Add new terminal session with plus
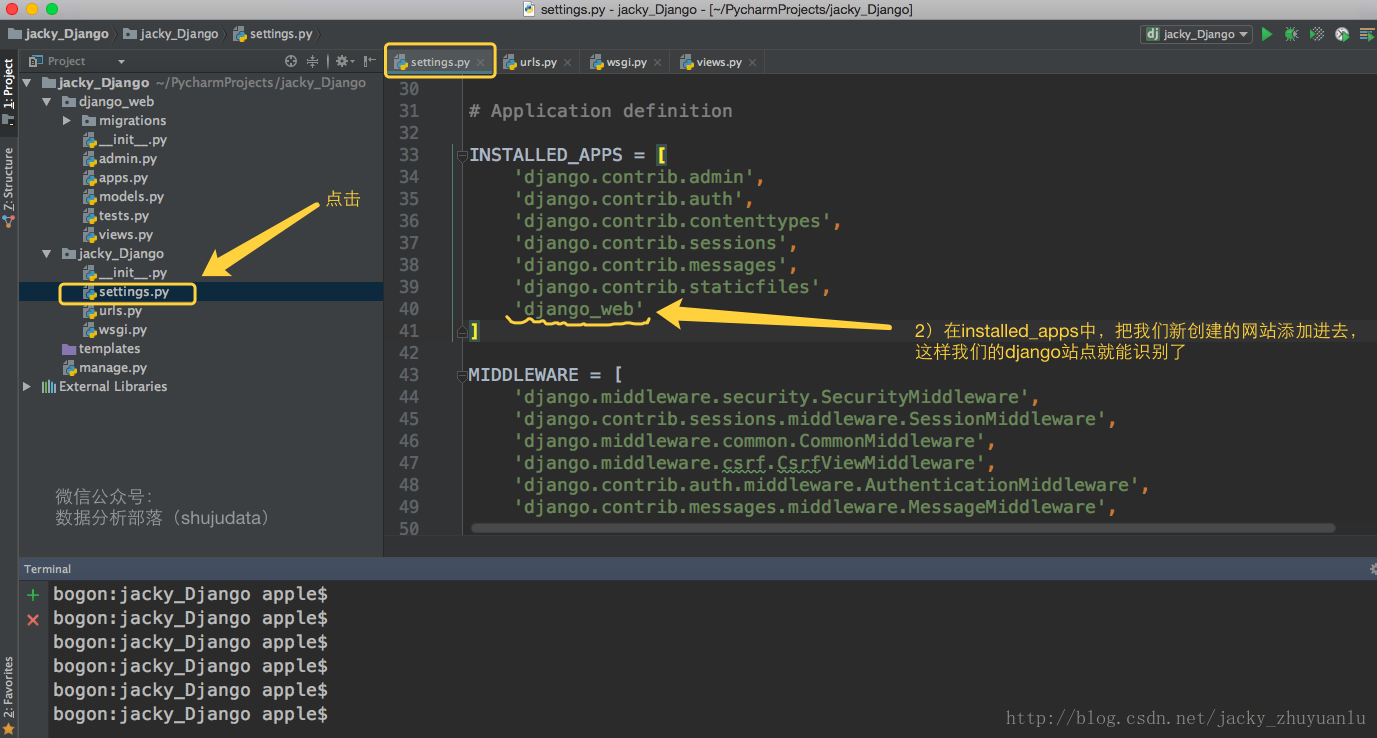Screen dimensions: 1377x738 click(33, 595)
